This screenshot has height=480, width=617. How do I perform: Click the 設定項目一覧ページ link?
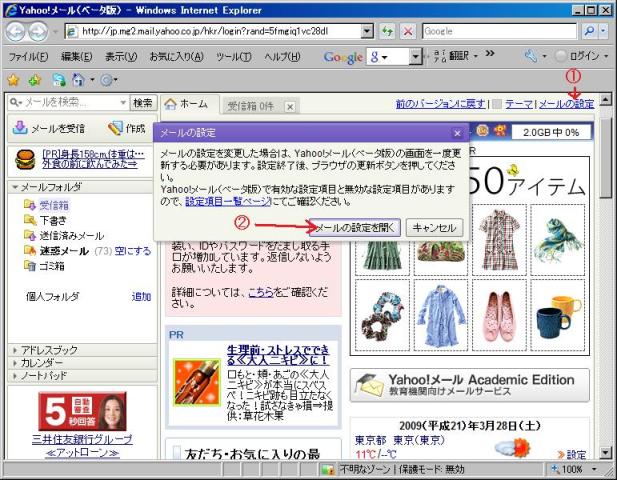pyautogui.click(x=228, y=202)
